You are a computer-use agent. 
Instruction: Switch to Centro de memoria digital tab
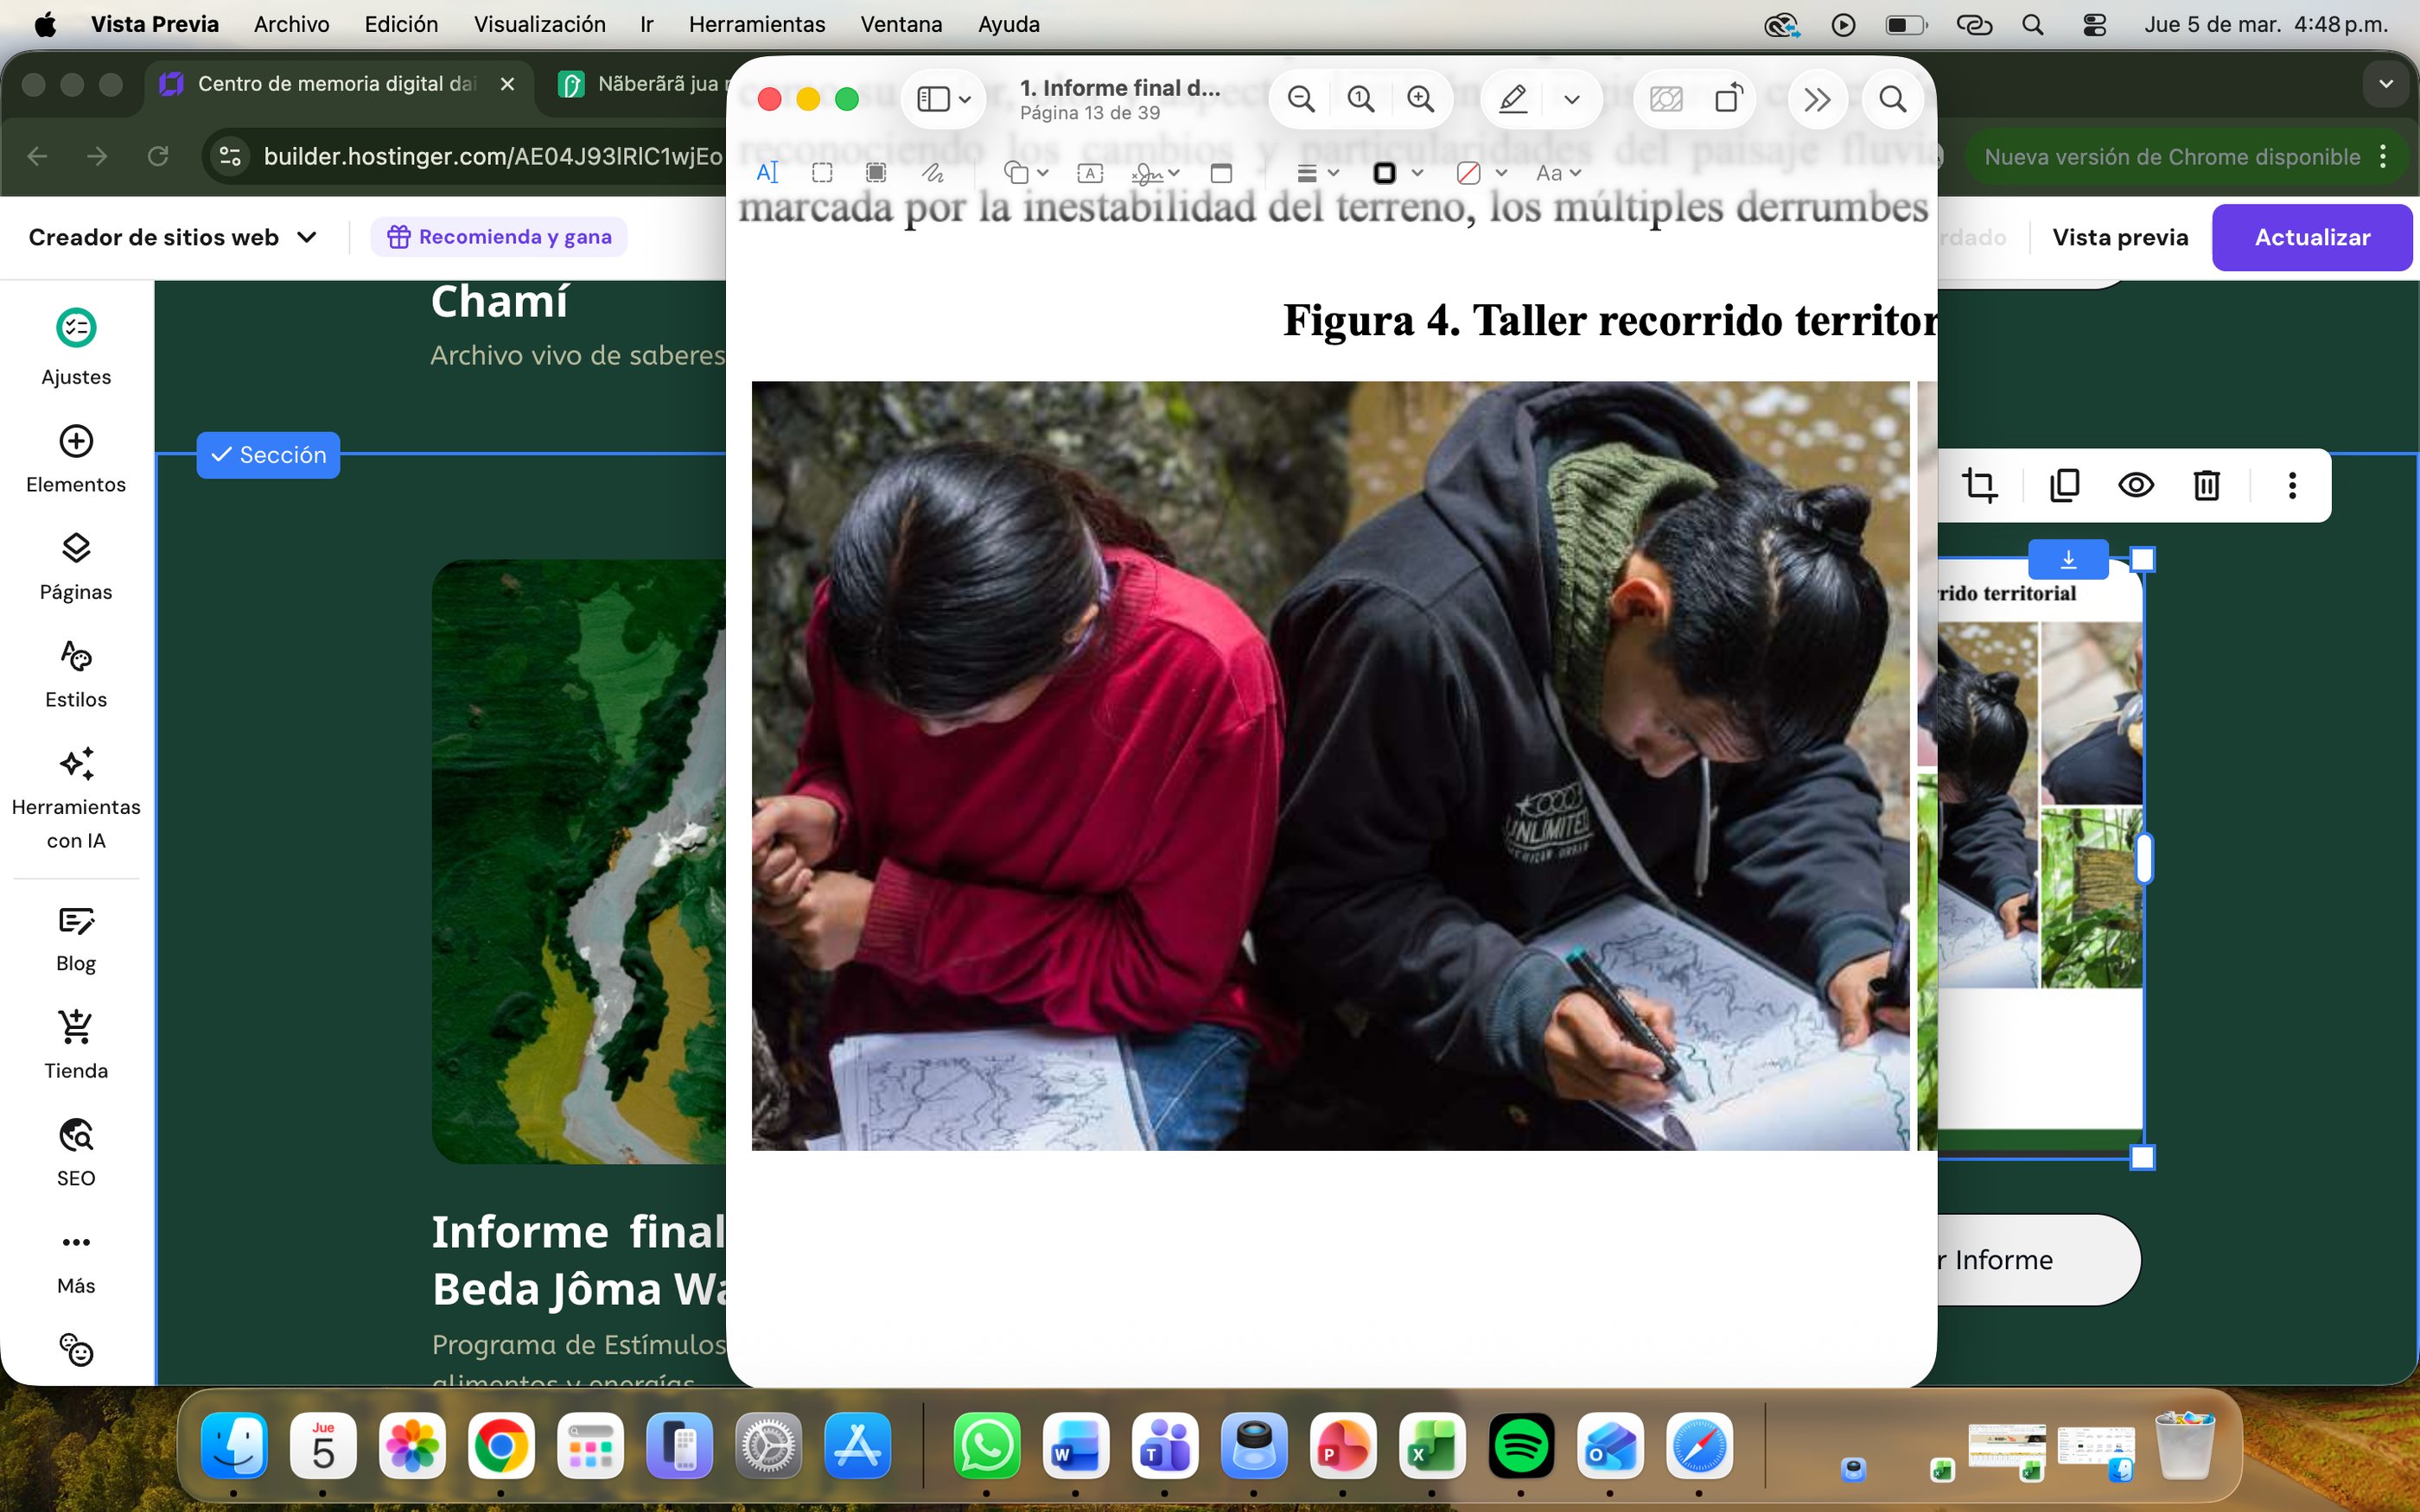click(x=335, y=84)
